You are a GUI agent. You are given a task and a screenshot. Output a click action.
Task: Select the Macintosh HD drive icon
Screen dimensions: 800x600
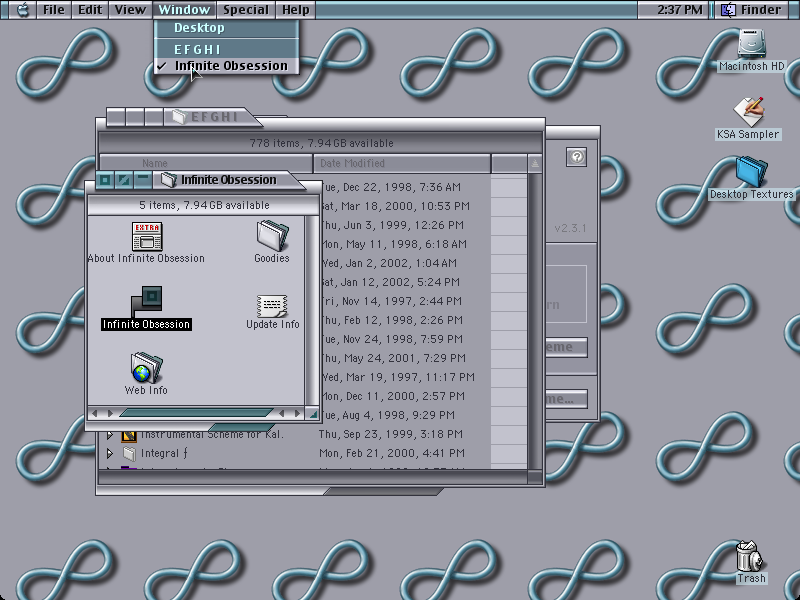(x=751, y=44)
